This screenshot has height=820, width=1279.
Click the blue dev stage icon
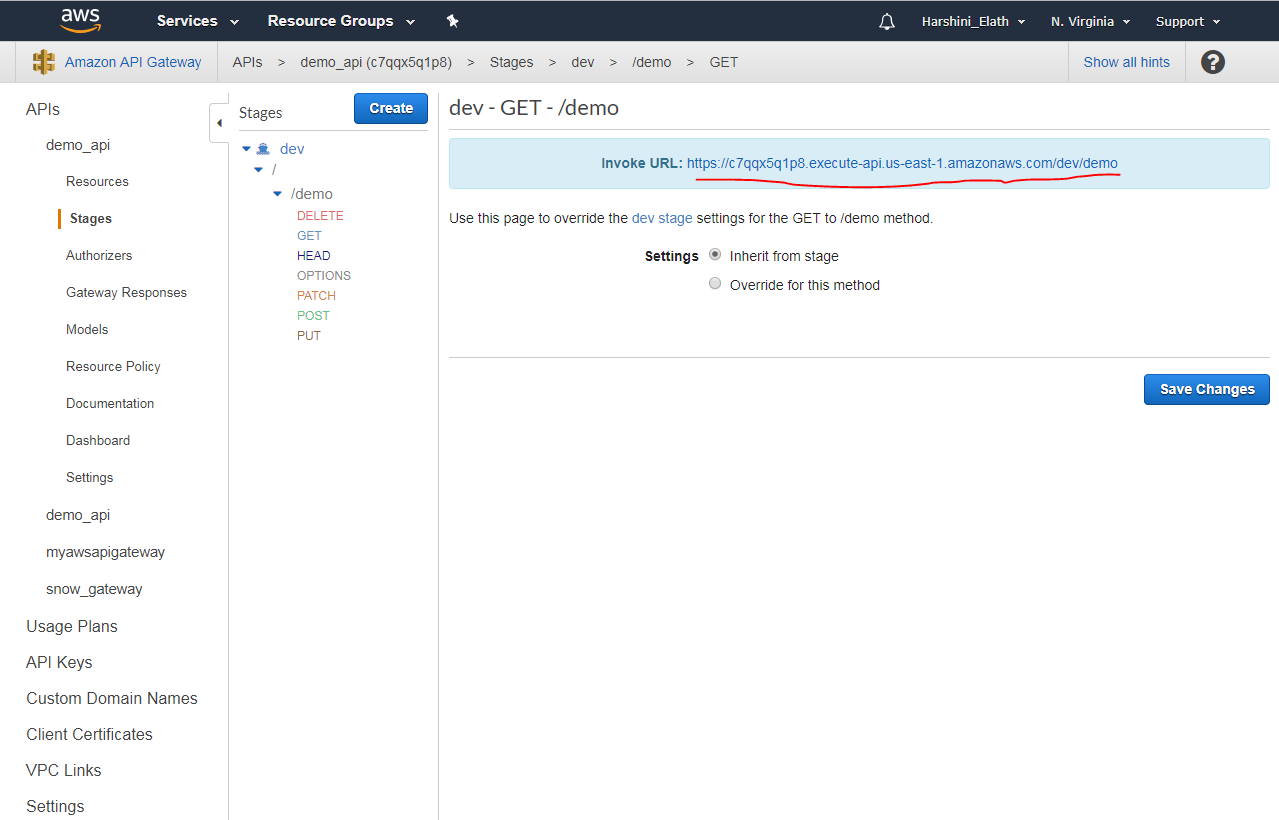coord(262,147)
